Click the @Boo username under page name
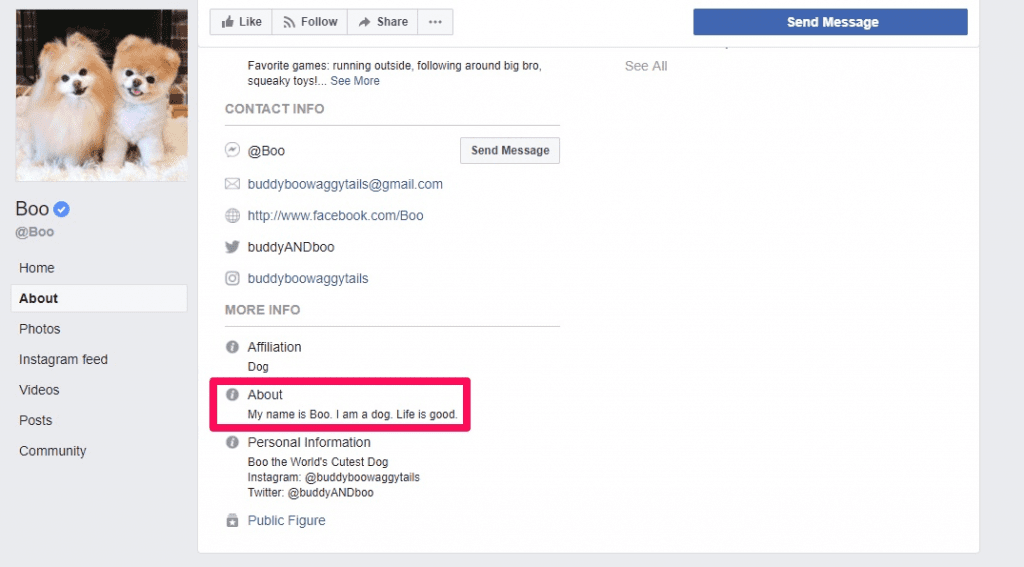 point(35,232)
